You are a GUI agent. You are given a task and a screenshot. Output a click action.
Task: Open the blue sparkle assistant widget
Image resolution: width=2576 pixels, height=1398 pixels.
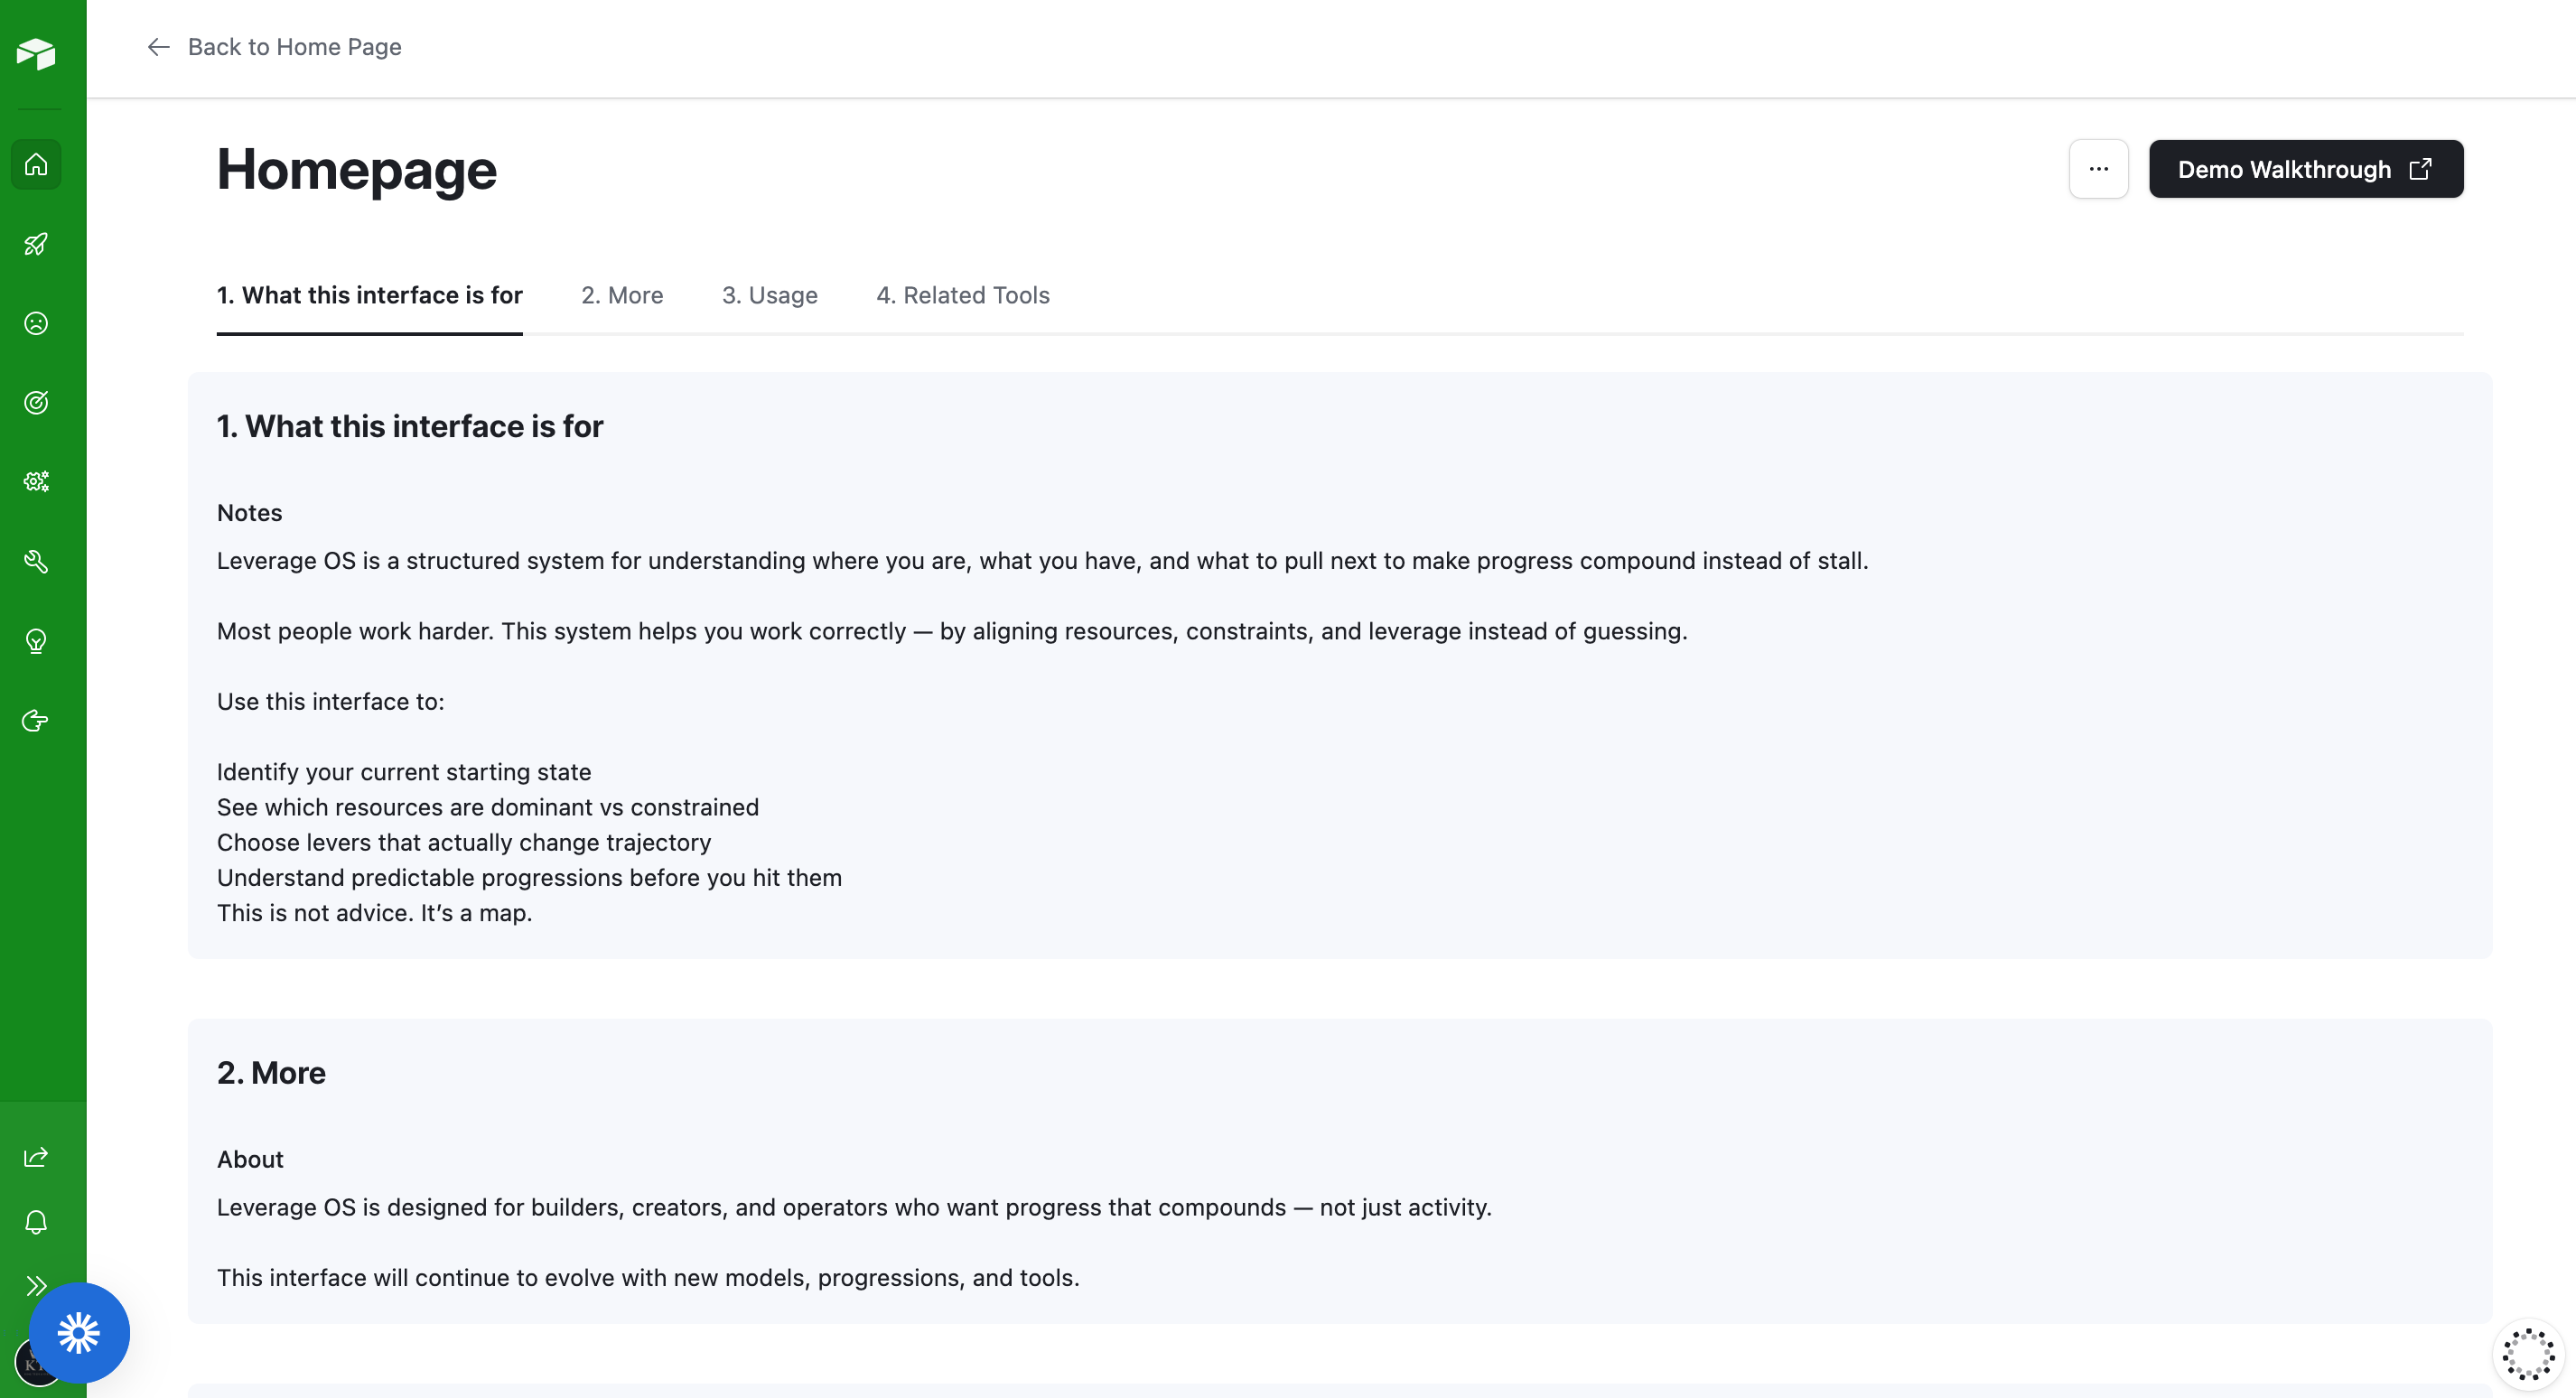(x=79, y=1332)
